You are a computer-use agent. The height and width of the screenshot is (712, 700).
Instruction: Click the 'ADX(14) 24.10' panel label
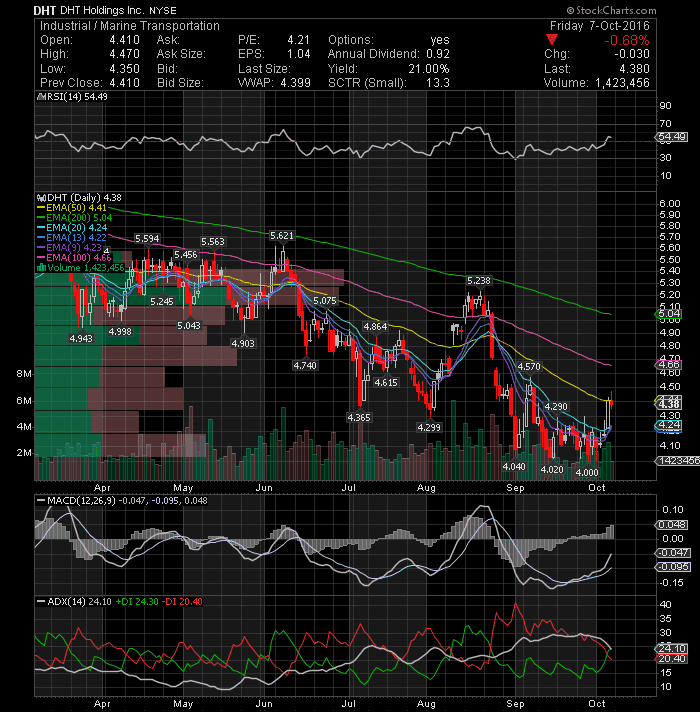pyautogui.click(x=79, y=602)
